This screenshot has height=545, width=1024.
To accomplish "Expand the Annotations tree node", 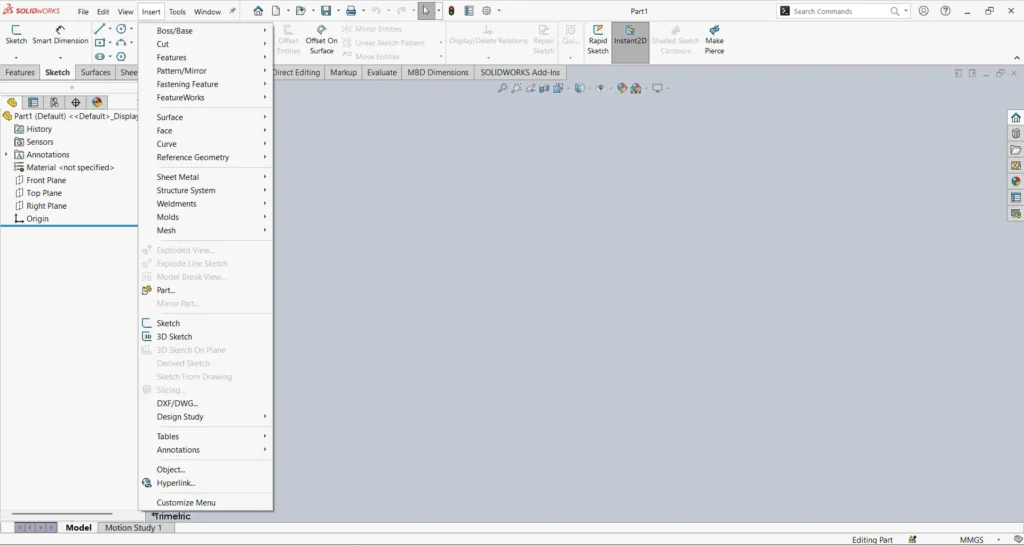I will 6,155.
